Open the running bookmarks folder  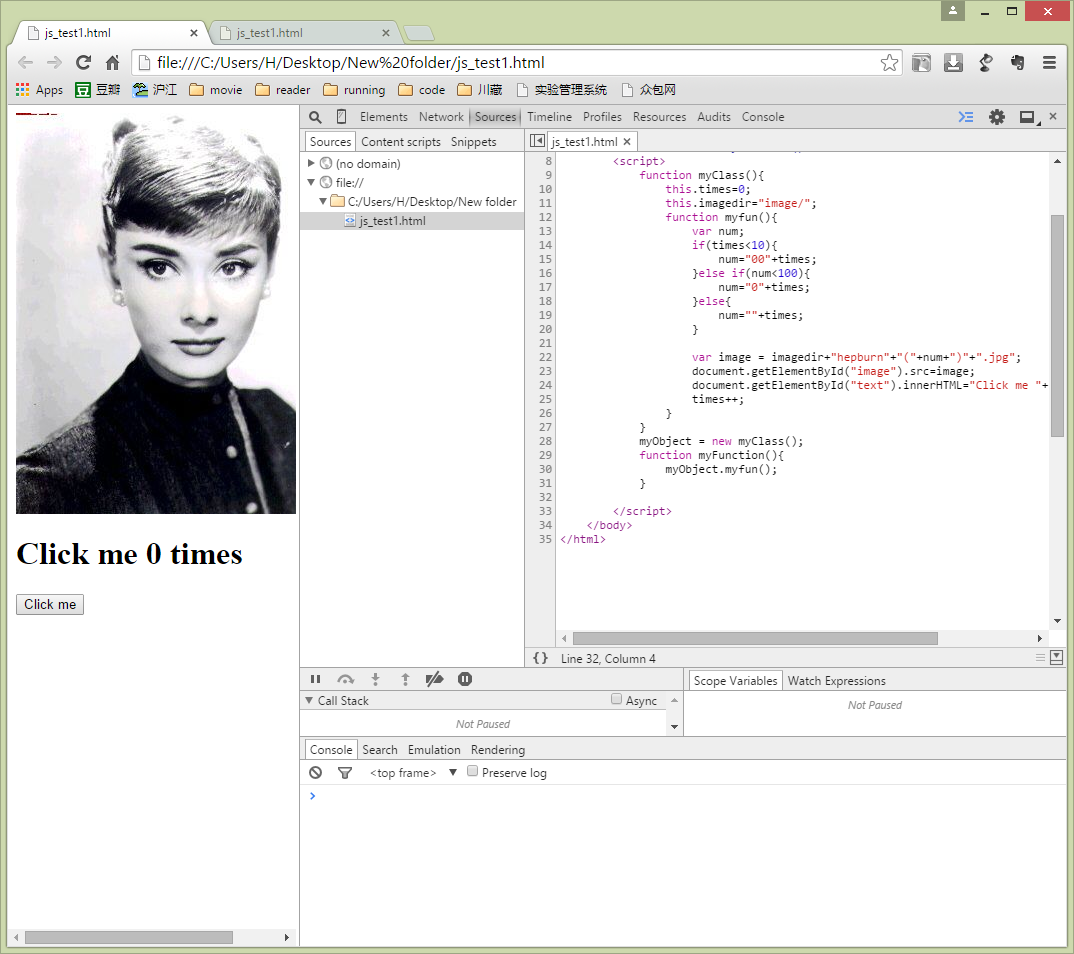point(354,90)
